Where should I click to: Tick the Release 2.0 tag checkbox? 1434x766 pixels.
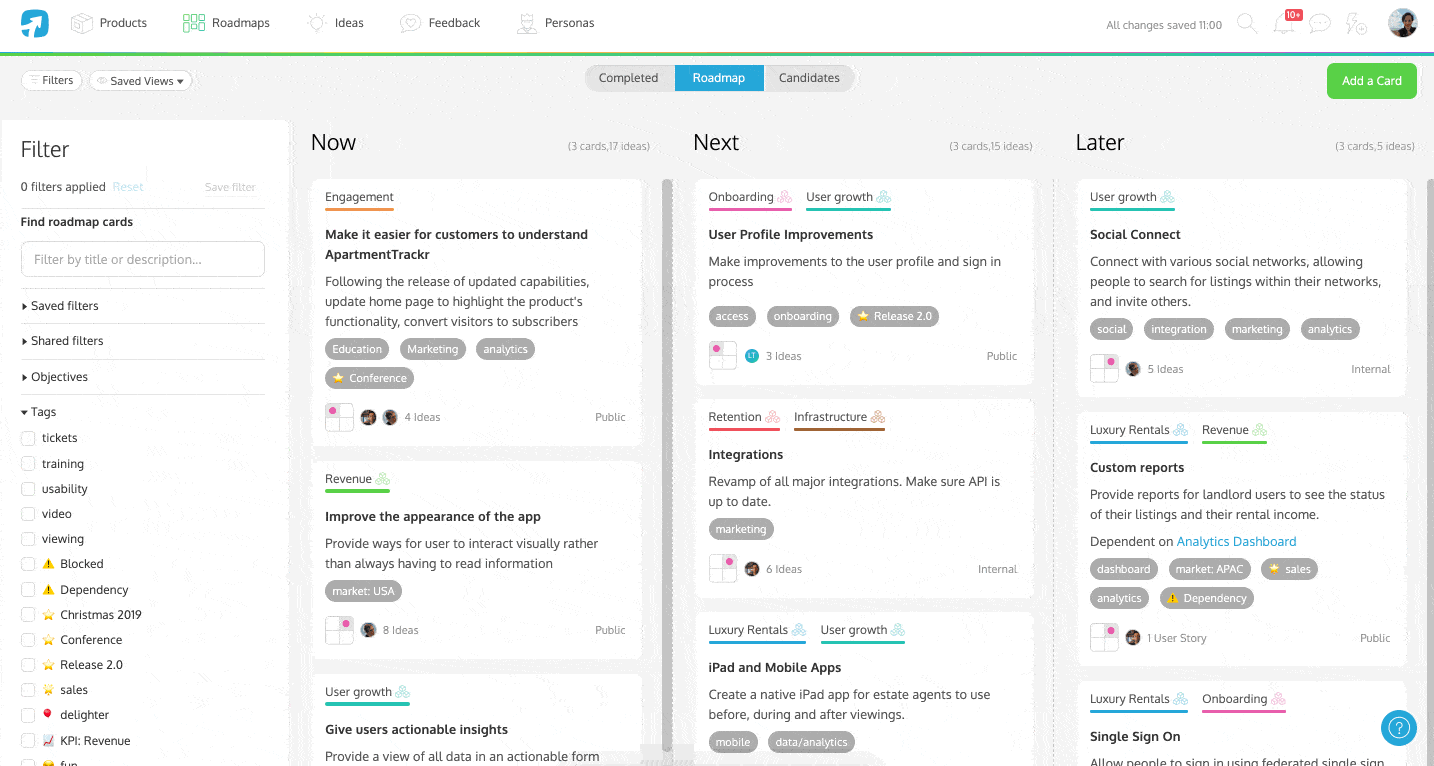coord(28,665)
